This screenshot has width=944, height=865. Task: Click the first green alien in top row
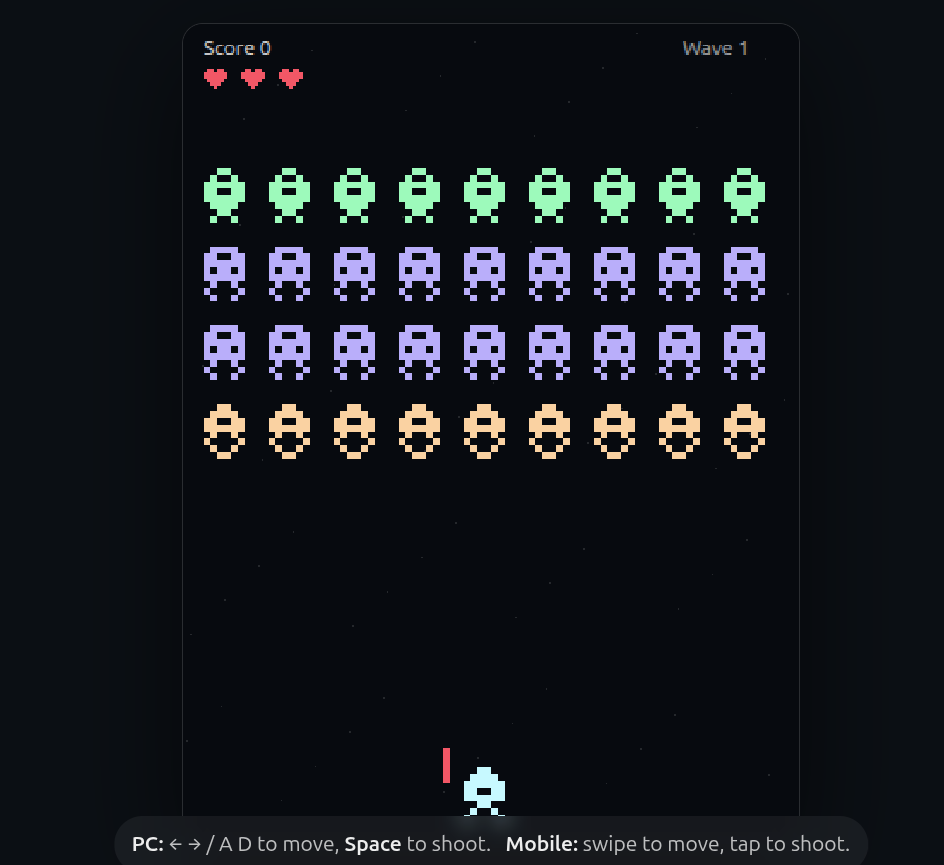[225, 196]
